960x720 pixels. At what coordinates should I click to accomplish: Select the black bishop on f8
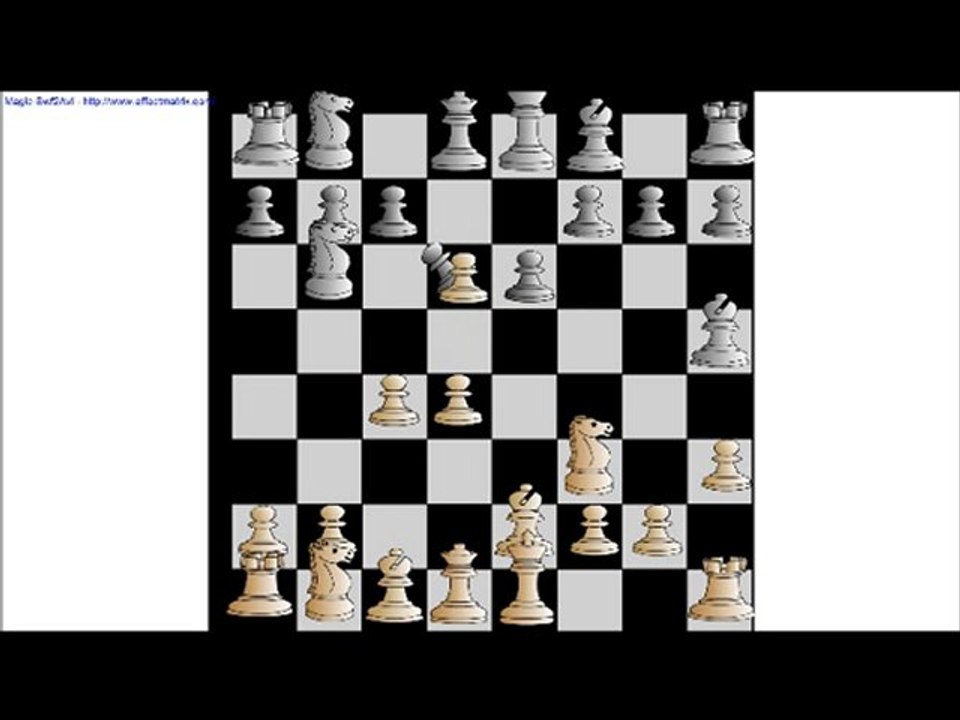click(594, 135)
